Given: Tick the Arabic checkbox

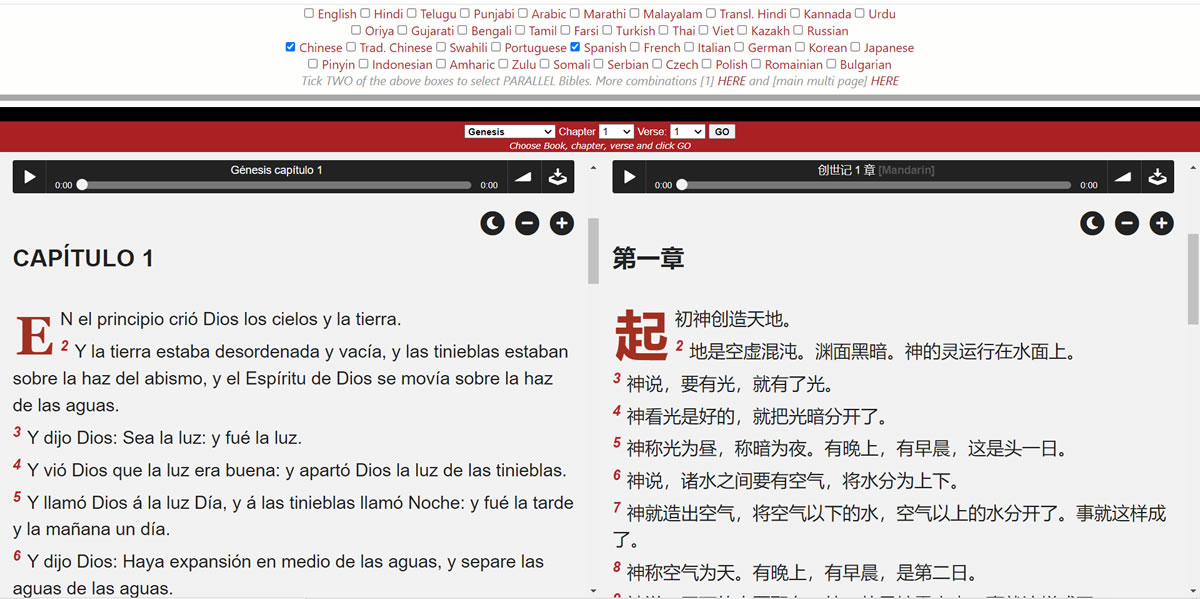Looking at the screenshot, I should tap(523, 14).
